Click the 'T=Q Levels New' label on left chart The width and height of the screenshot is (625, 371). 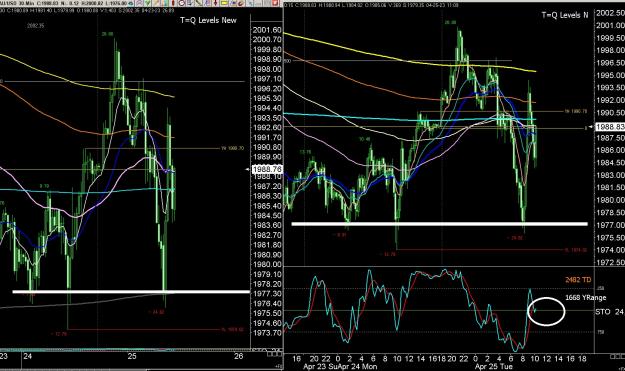tap(208, 20)
